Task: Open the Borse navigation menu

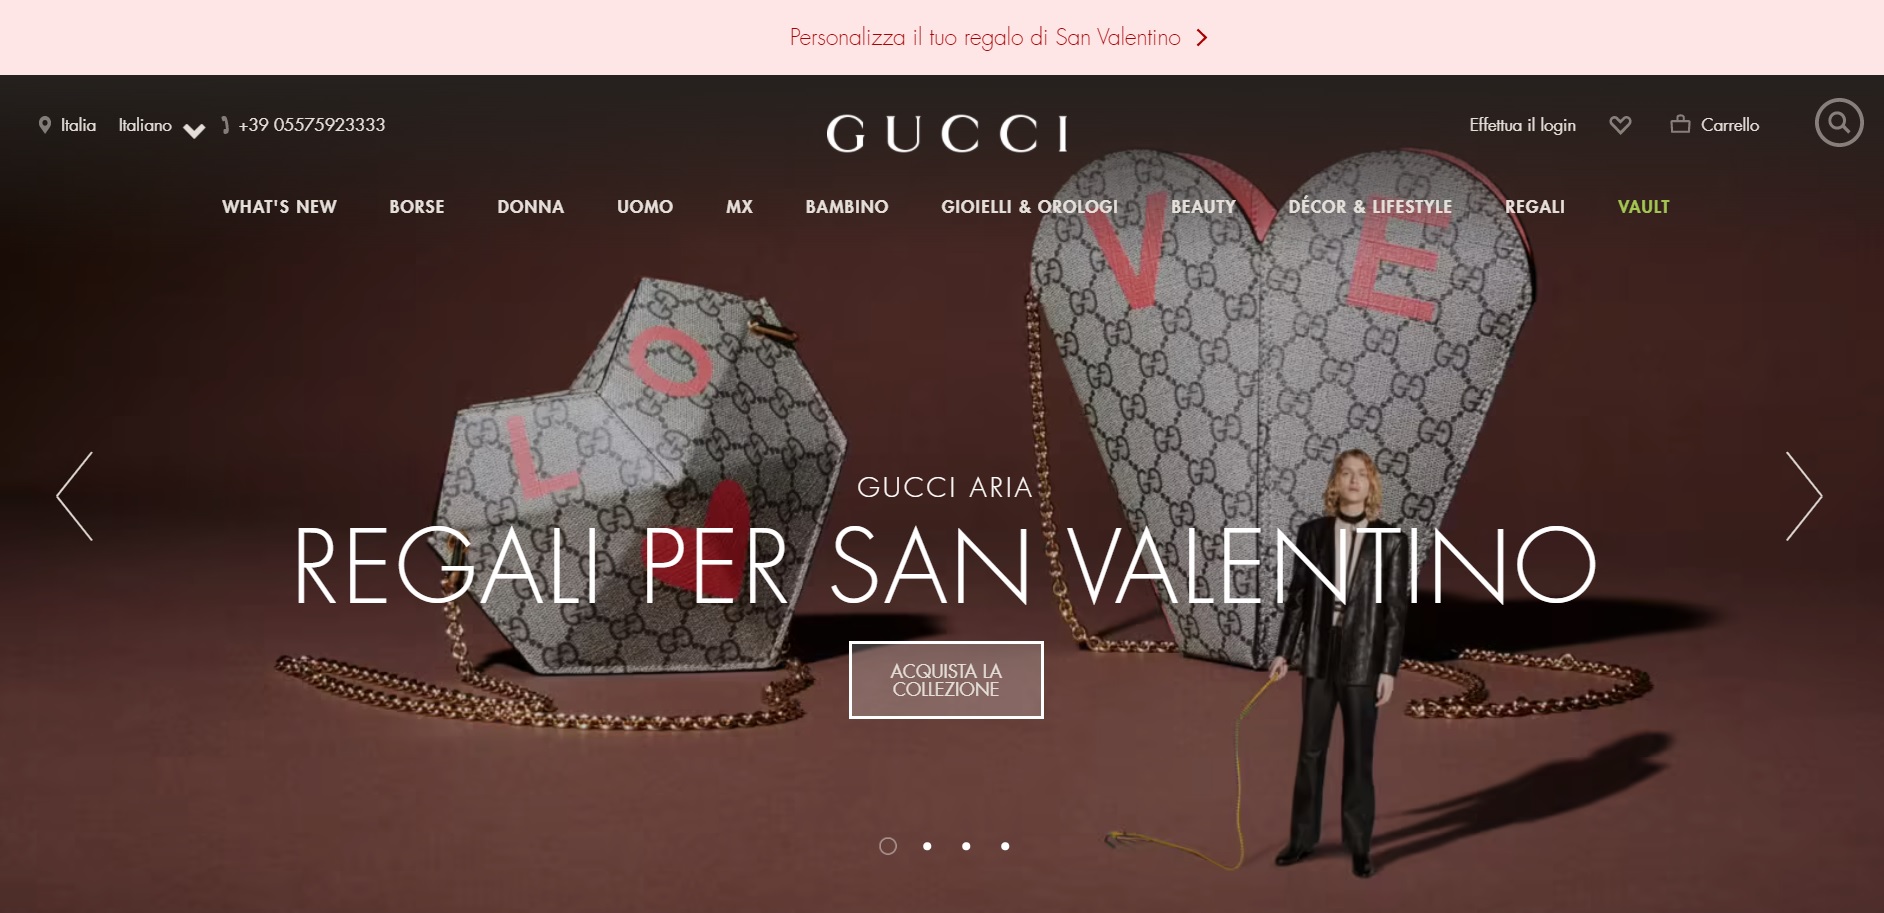Action: coord(417,207)
